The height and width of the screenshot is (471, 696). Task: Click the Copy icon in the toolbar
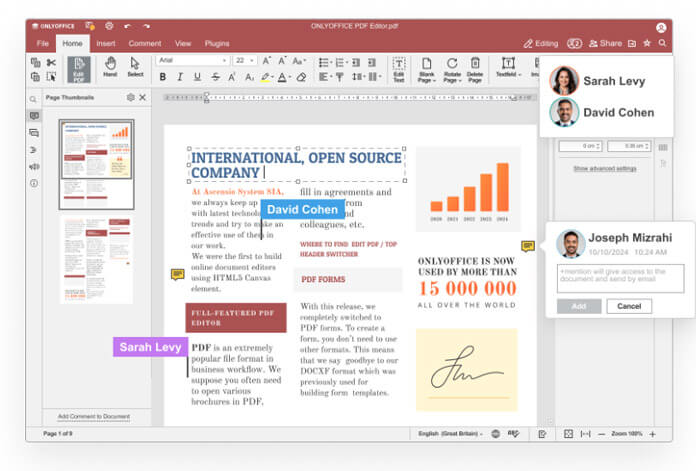click(x=36, y=63)
